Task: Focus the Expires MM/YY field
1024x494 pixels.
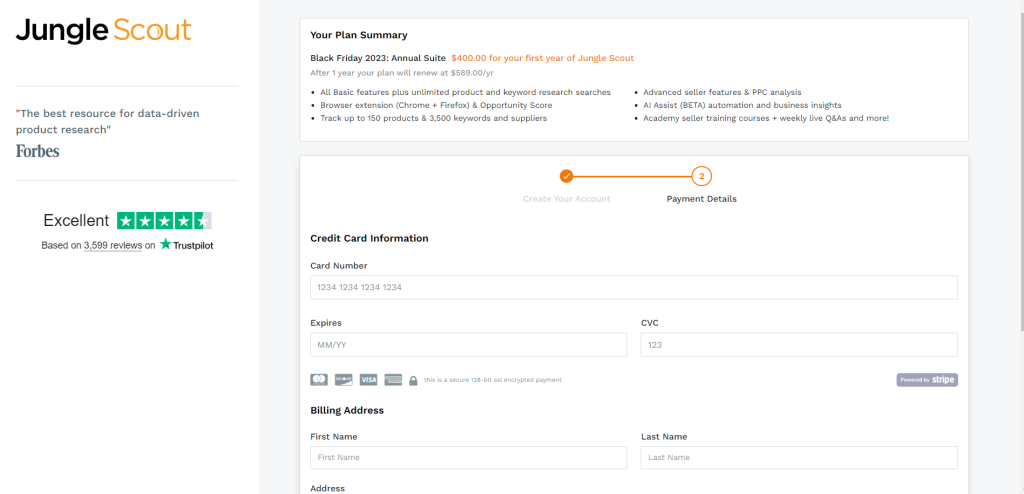Action: [x=468, y=345]
